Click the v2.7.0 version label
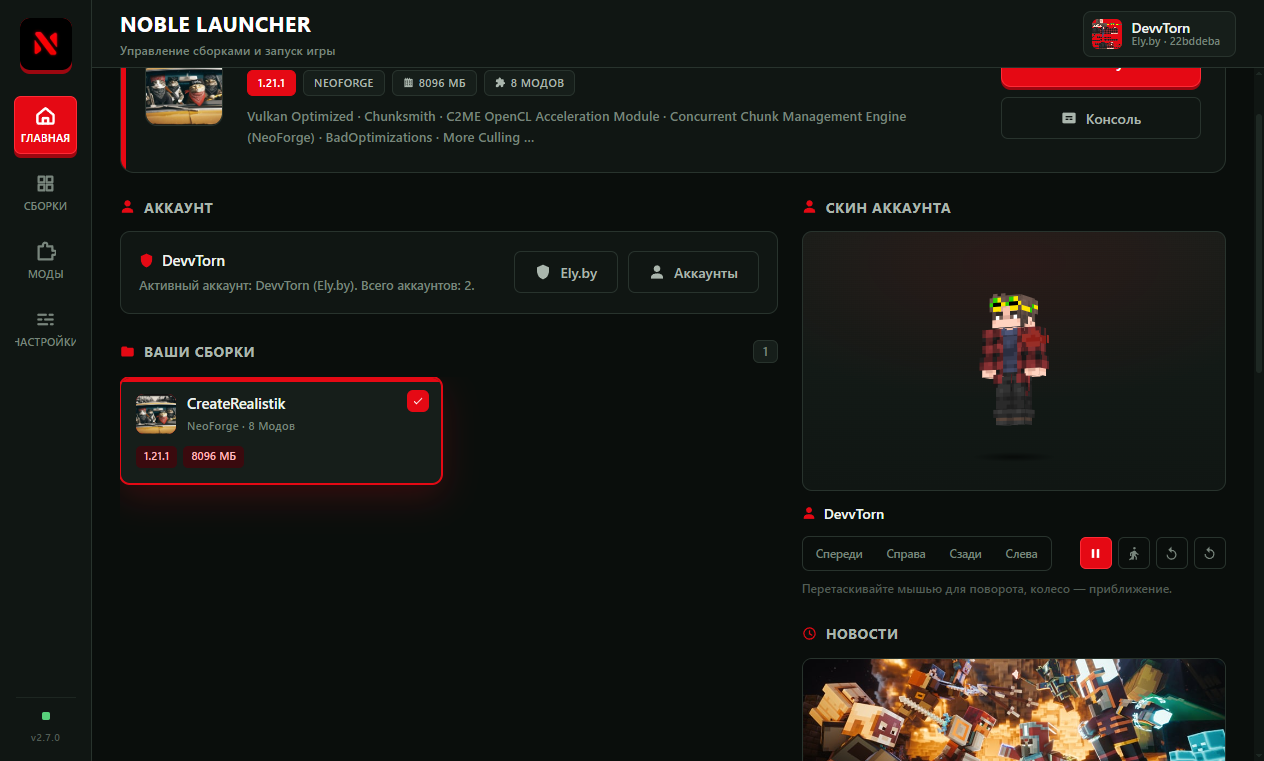This screenshot has width=1264, height=761. point(45,737)
